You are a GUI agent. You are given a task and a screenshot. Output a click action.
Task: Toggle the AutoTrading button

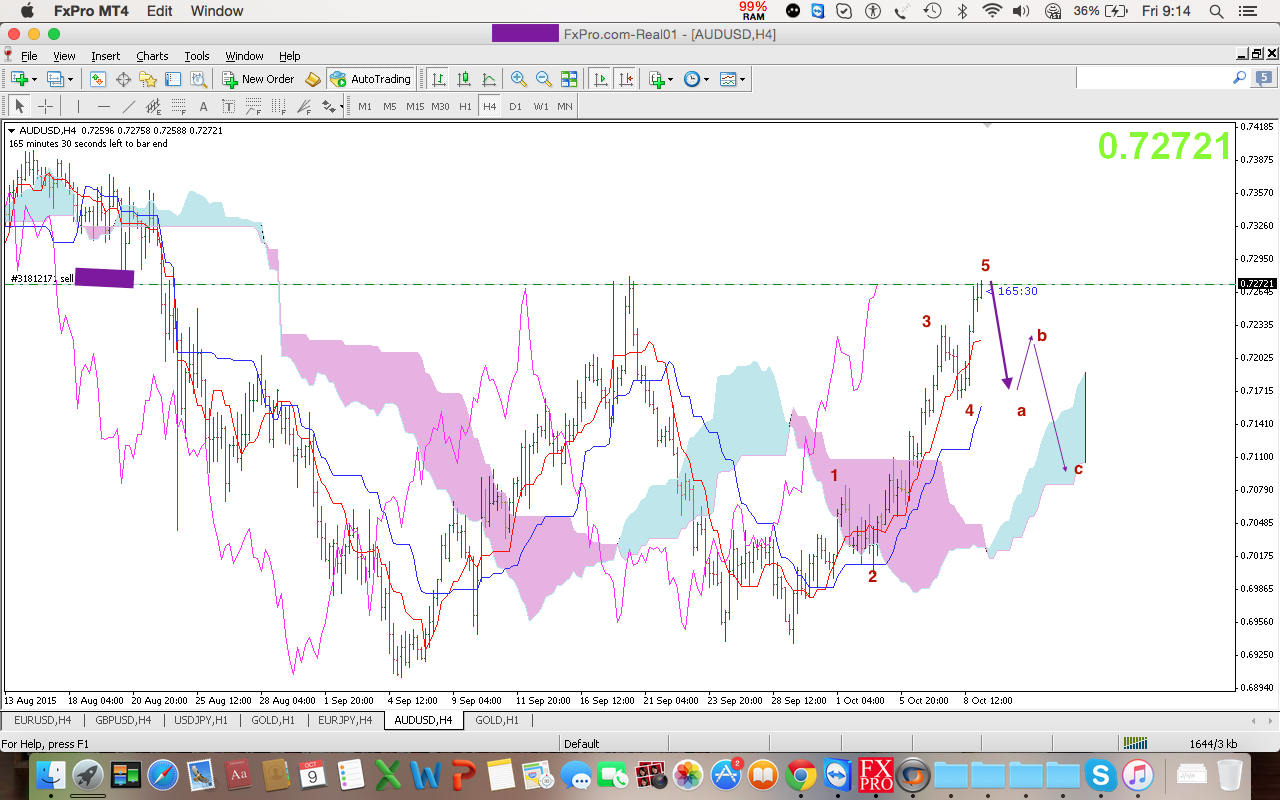(370, 79)
